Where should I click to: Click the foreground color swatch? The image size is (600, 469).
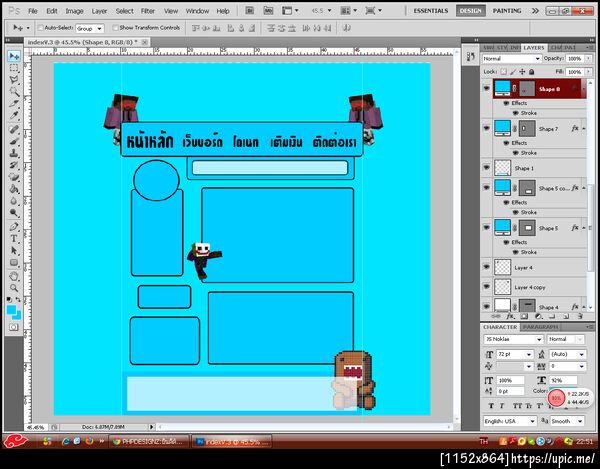point(11,309)
